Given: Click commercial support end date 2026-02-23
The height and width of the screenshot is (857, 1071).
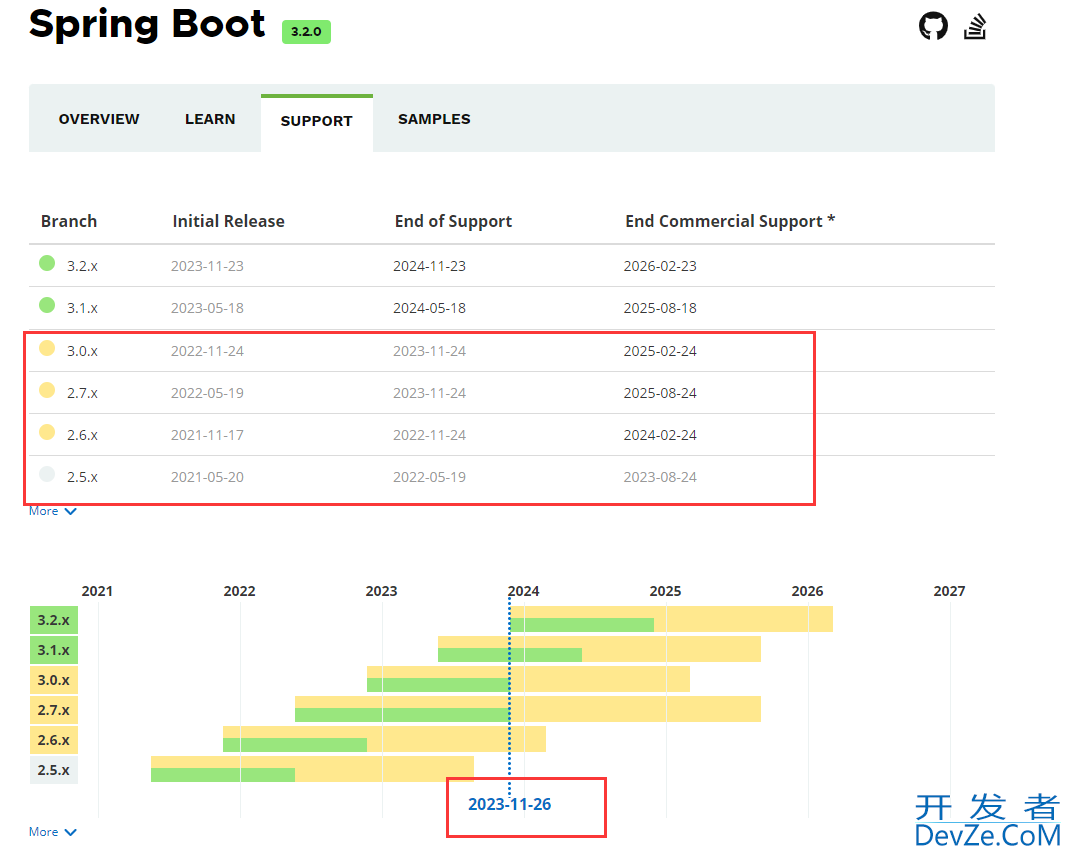Looking at the screenshot, I should 660,266.
